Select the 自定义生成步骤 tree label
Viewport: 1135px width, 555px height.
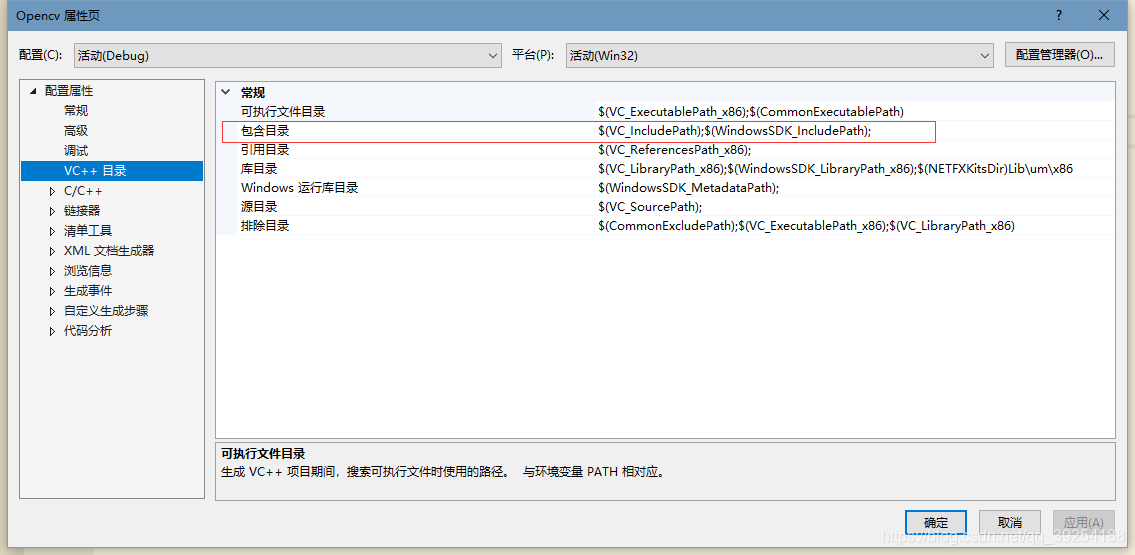106,311
